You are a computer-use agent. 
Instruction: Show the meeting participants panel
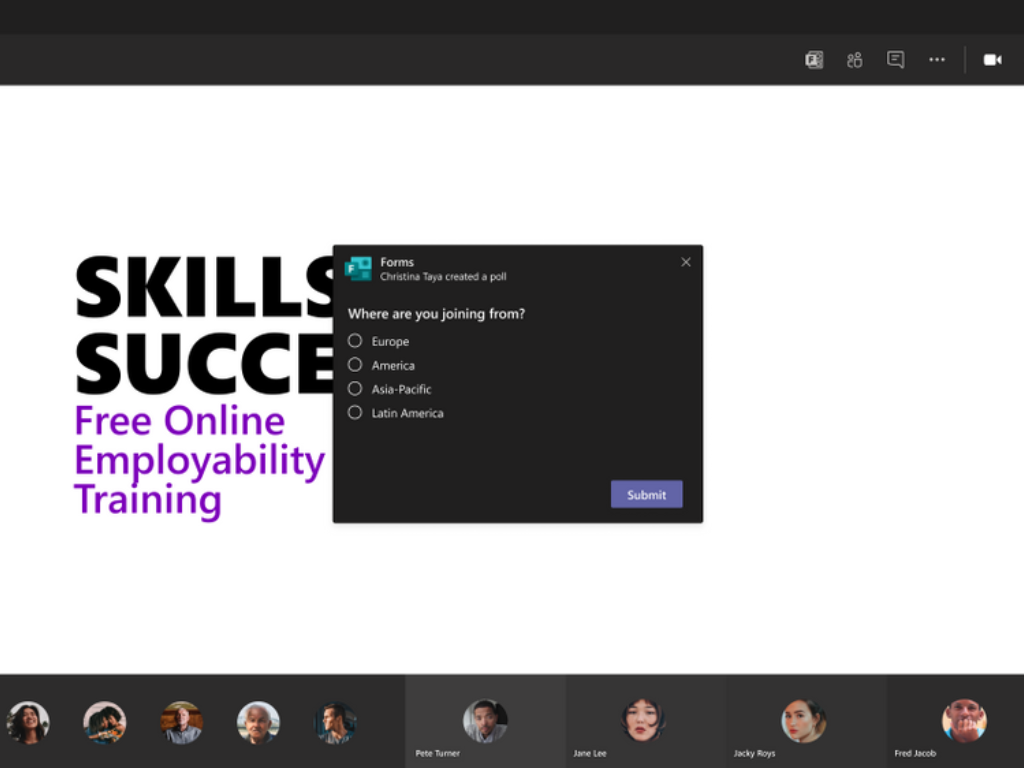854,60
